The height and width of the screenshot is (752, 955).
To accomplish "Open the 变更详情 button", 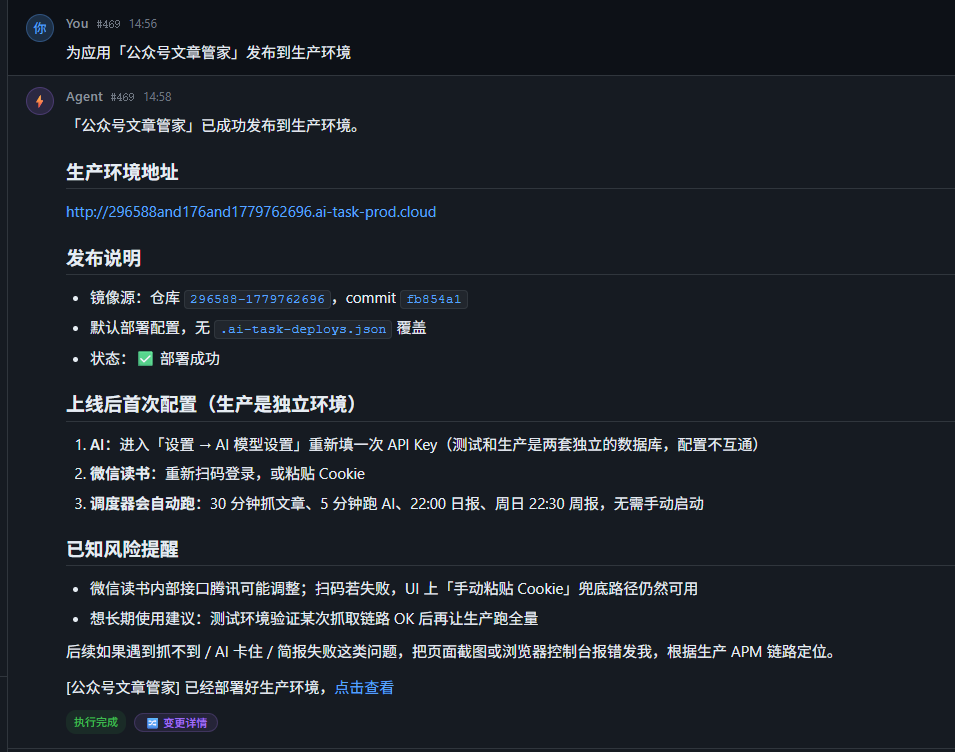I will pos(176,723).
